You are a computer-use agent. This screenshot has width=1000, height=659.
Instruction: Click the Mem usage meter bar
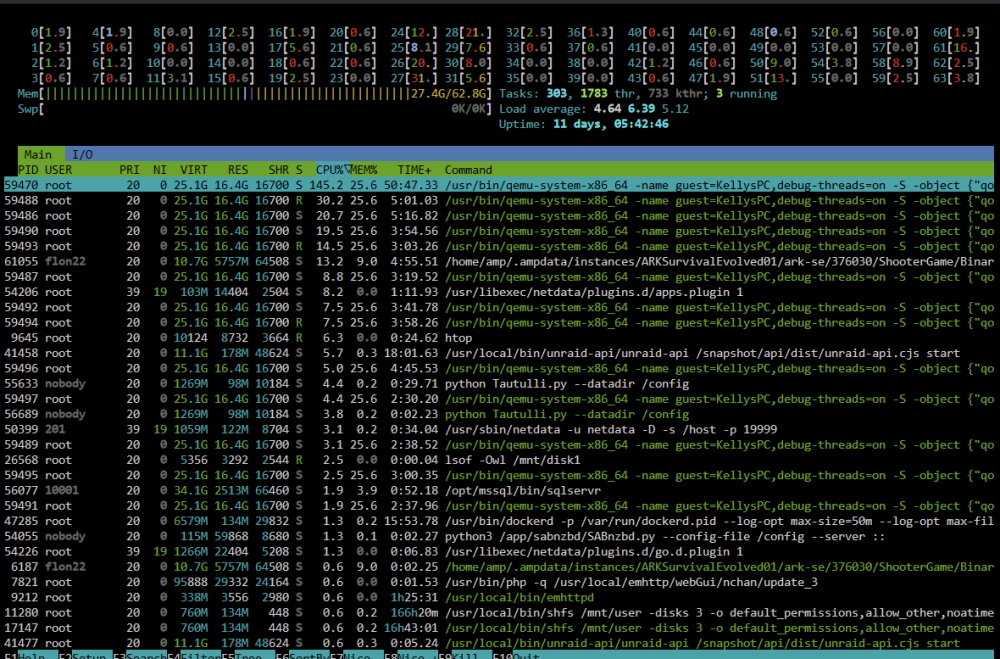[x=255, y=94]
